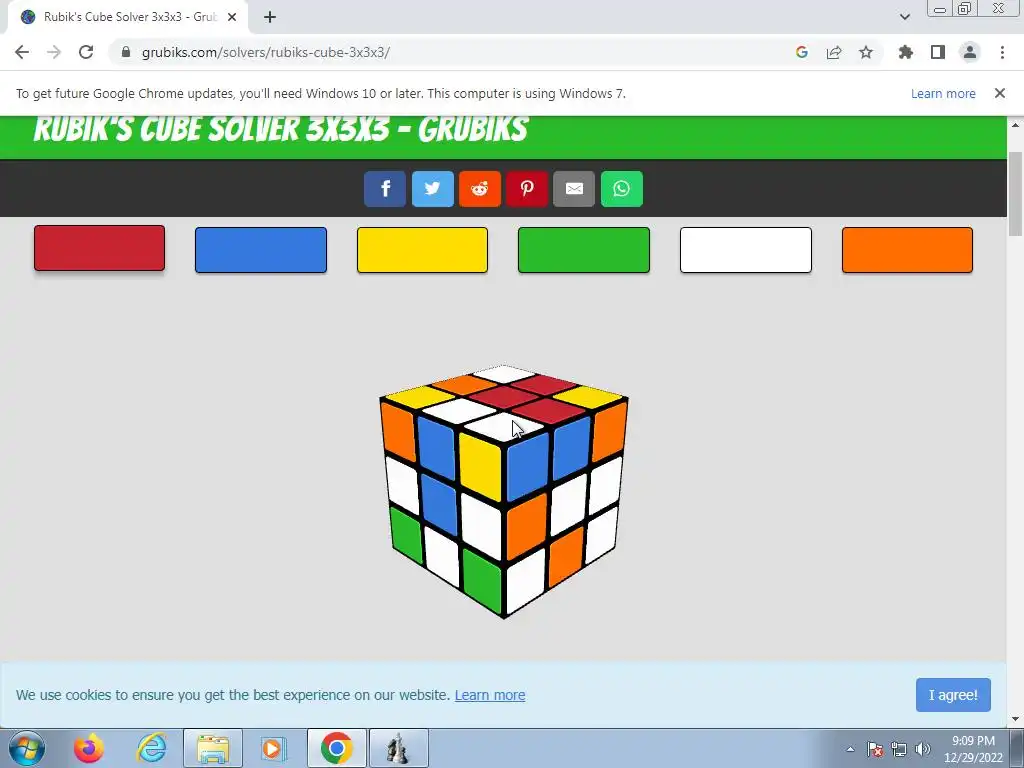Share page via email icon
Viewport: 1024px width, 768px height.
pyautogui.click(x=574, y=189)
